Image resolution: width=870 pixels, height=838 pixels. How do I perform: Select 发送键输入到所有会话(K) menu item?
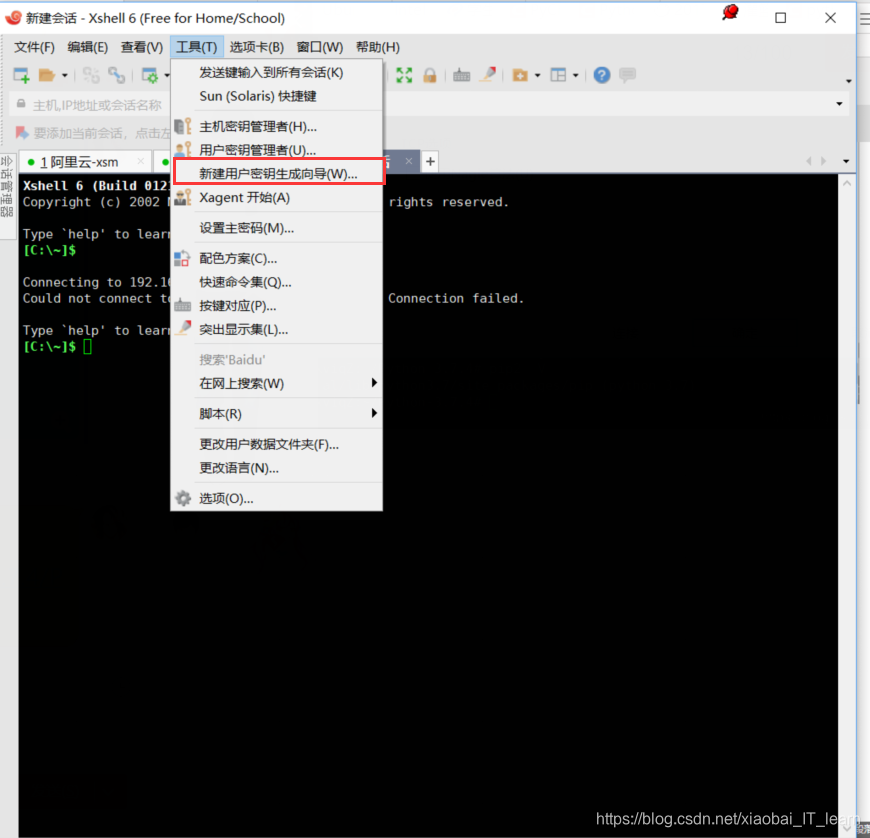pos(276,72)
